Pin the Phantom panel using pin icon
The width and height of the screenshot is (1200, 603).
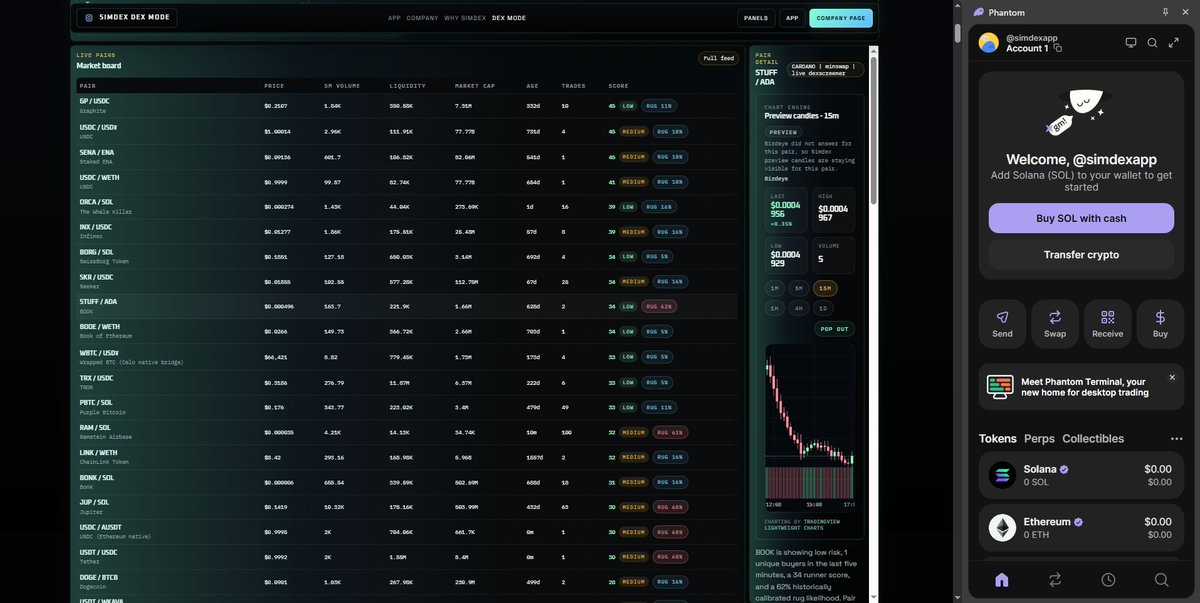point(1165,12)
